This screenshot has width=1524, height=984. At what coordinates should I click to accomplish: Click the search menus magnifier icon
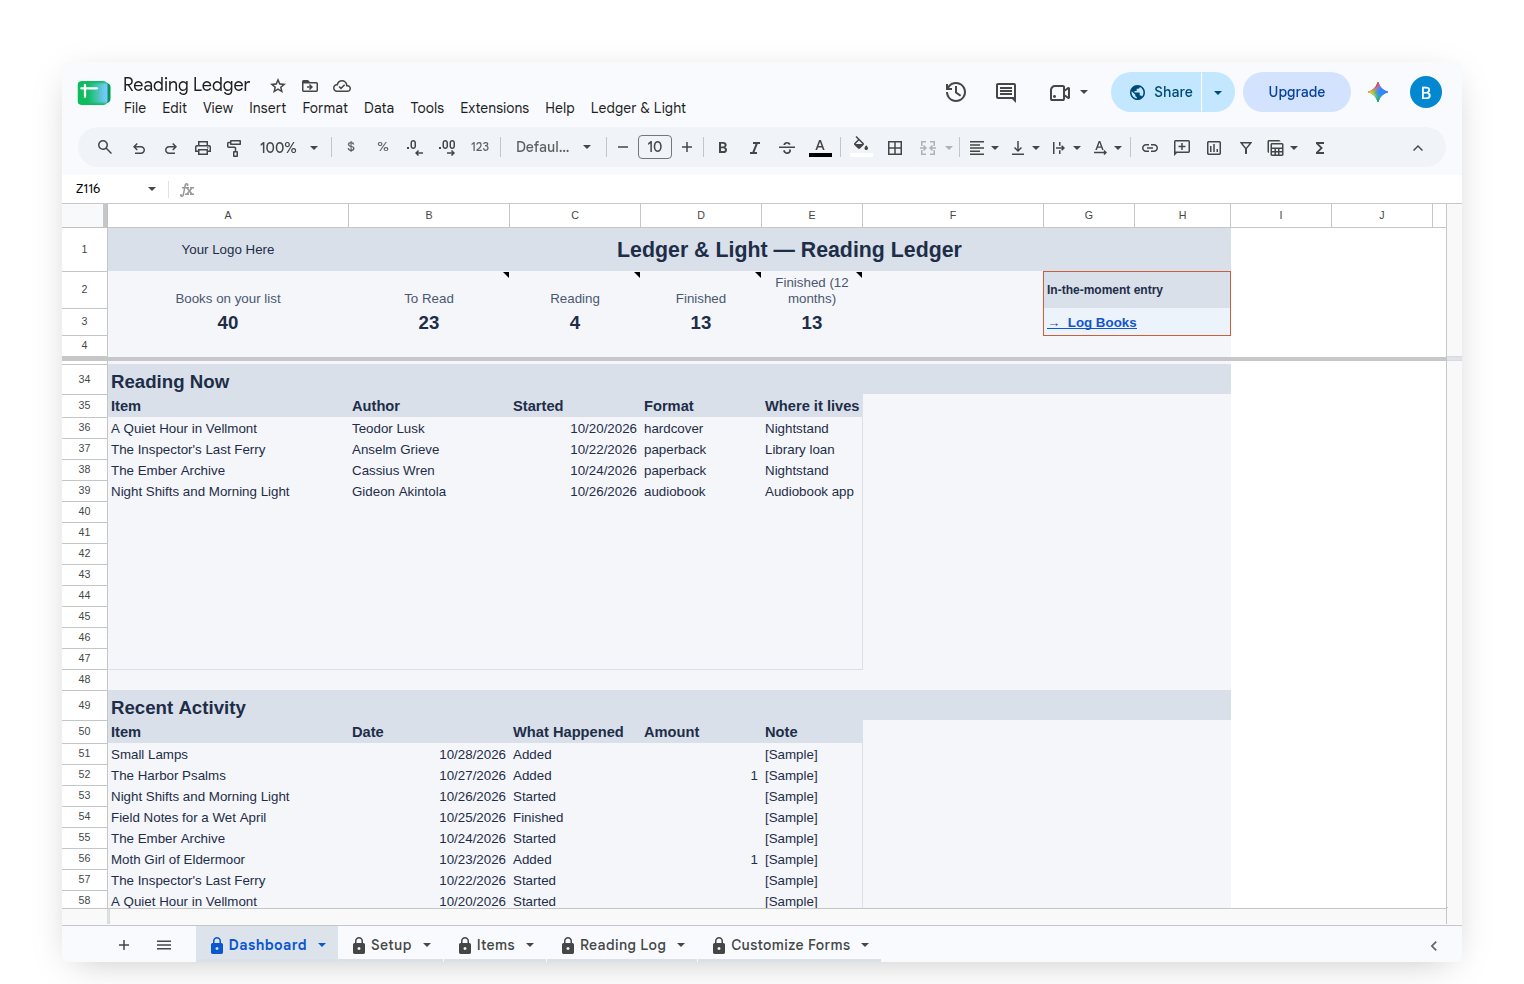pyautogui.click(x=104, y=148)
